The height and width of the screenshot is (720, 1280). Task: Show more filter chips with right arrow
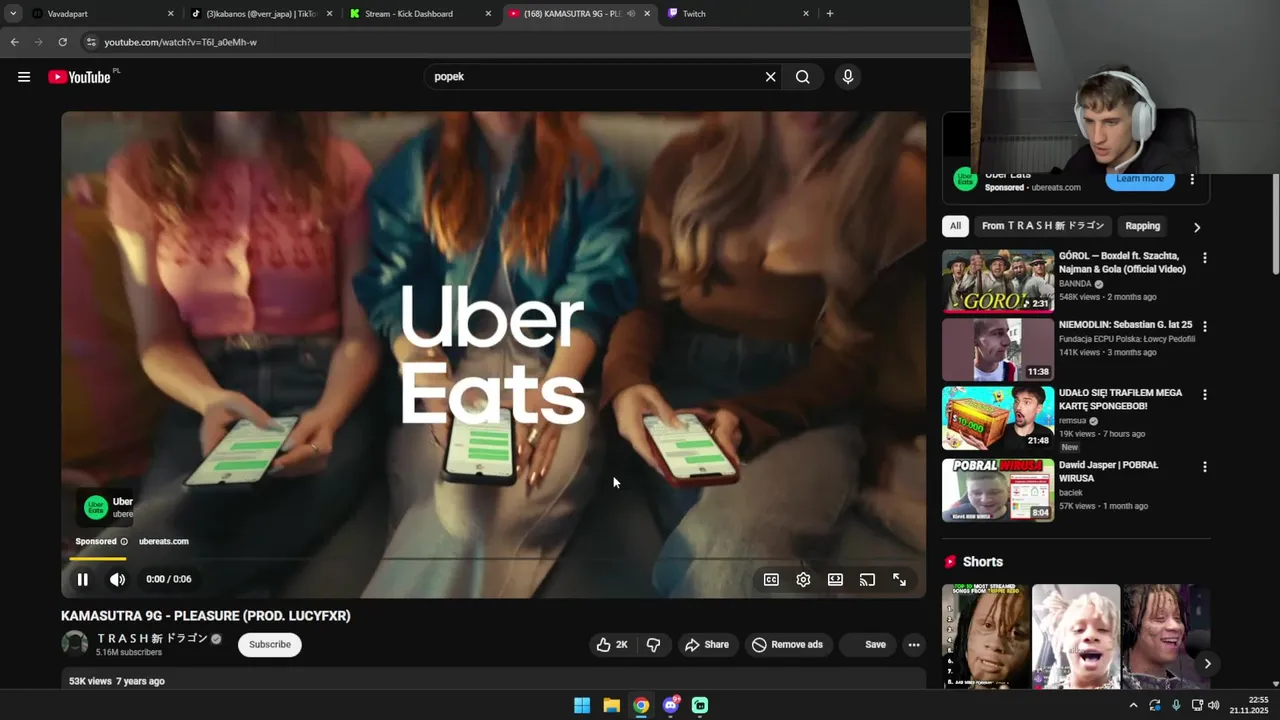click(x=1196, y=227)
